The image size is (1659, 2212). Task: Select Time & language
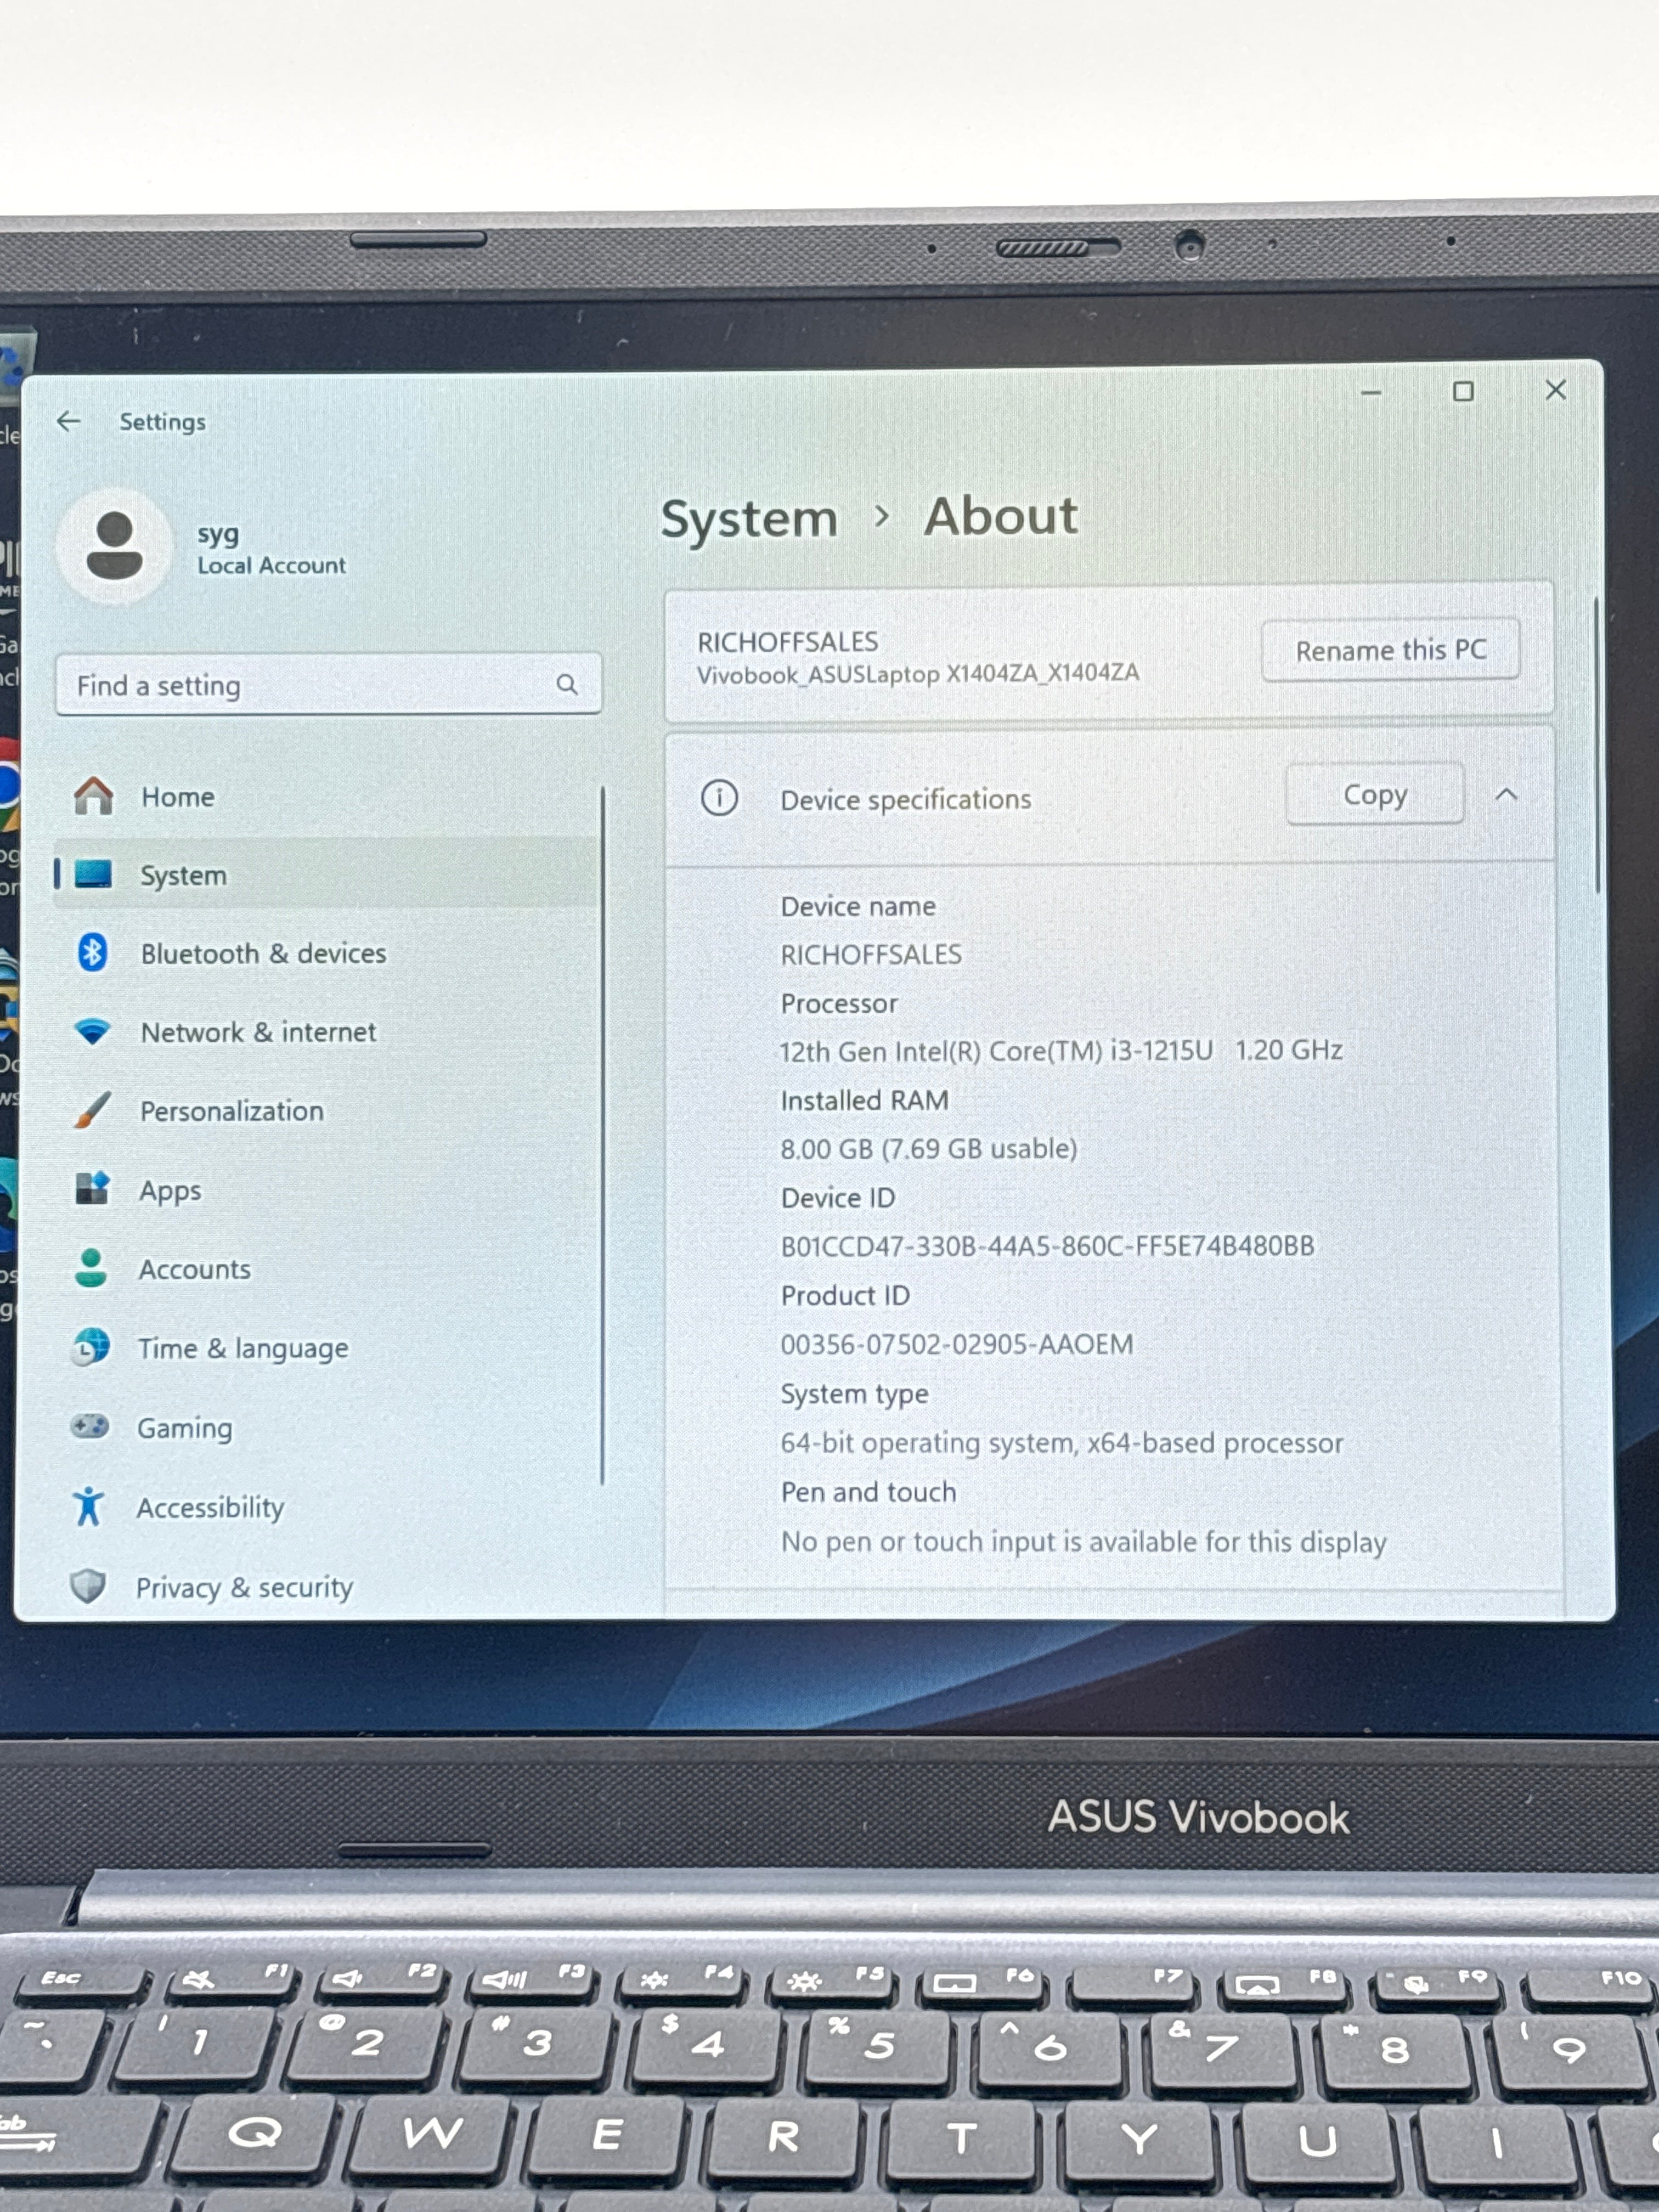328,1348
